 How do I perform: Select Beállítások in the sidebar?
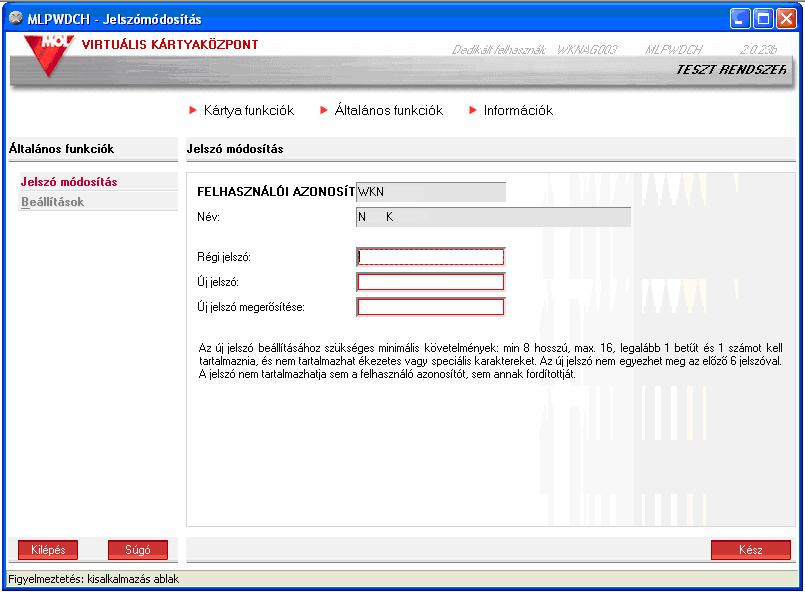pyautogui.click(x=52, y=202)
